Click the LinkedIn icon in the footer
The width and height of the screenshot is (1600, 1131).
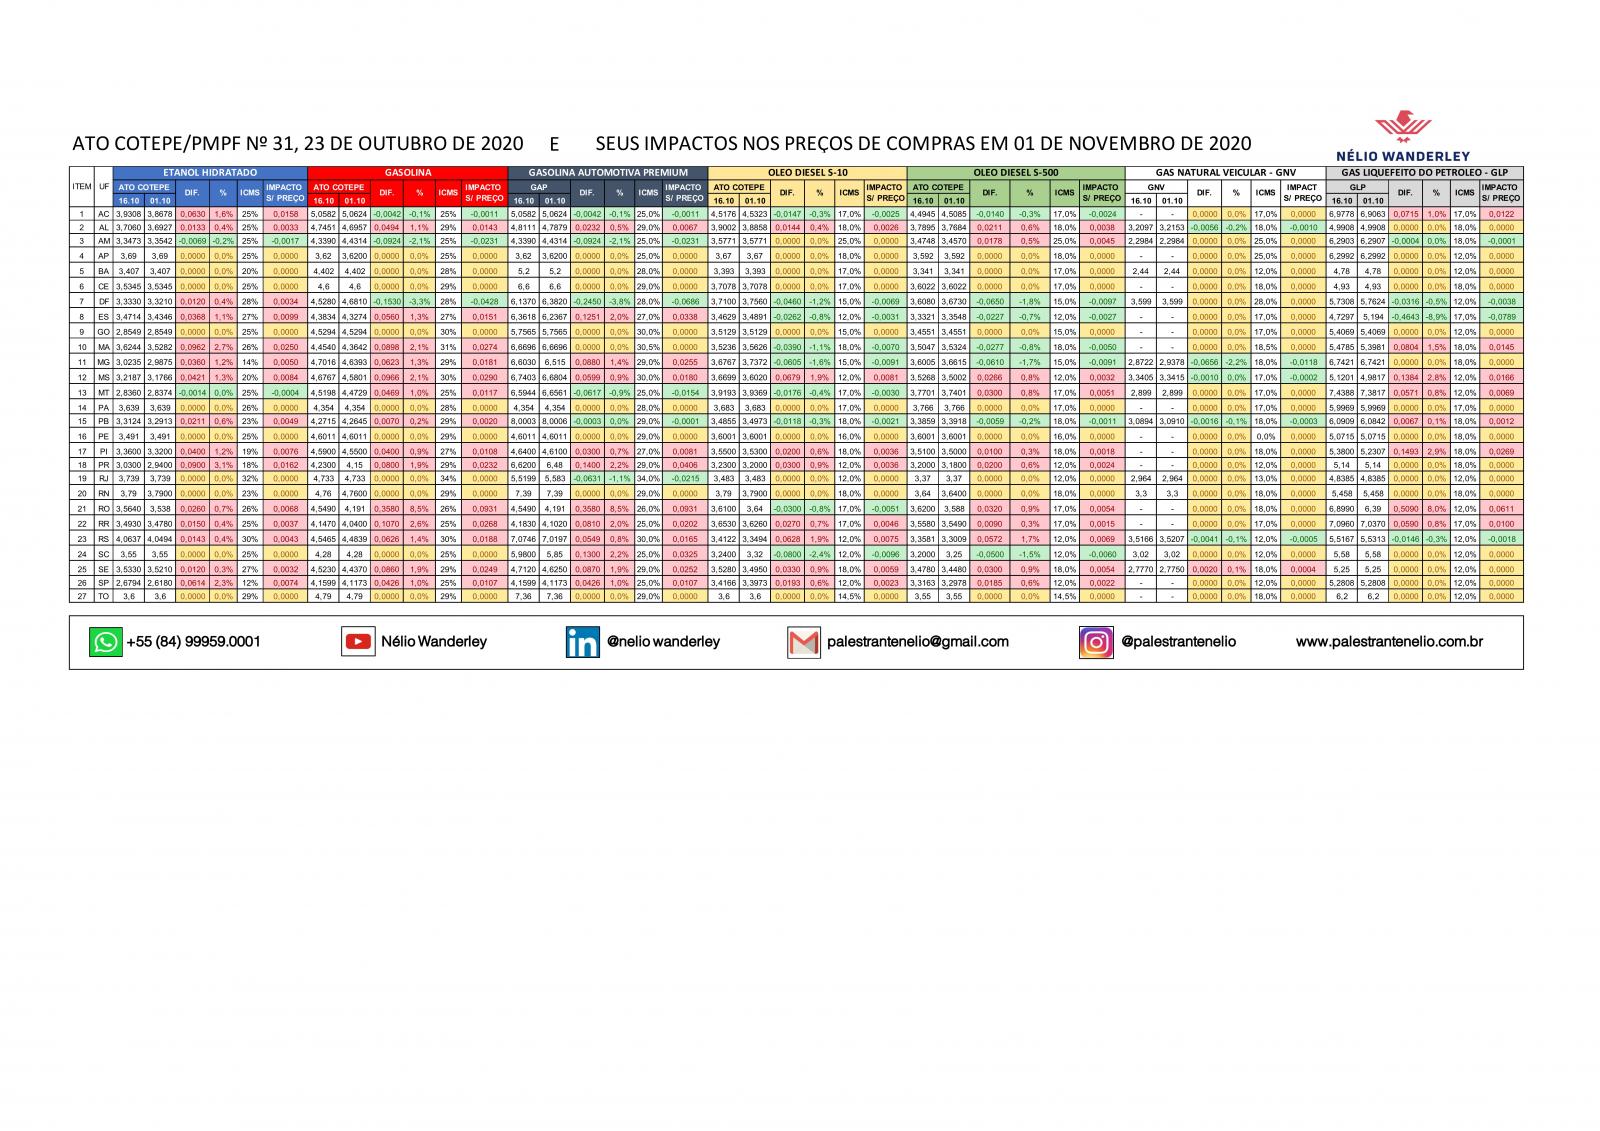pyautogui.click(x=582, y=642)
